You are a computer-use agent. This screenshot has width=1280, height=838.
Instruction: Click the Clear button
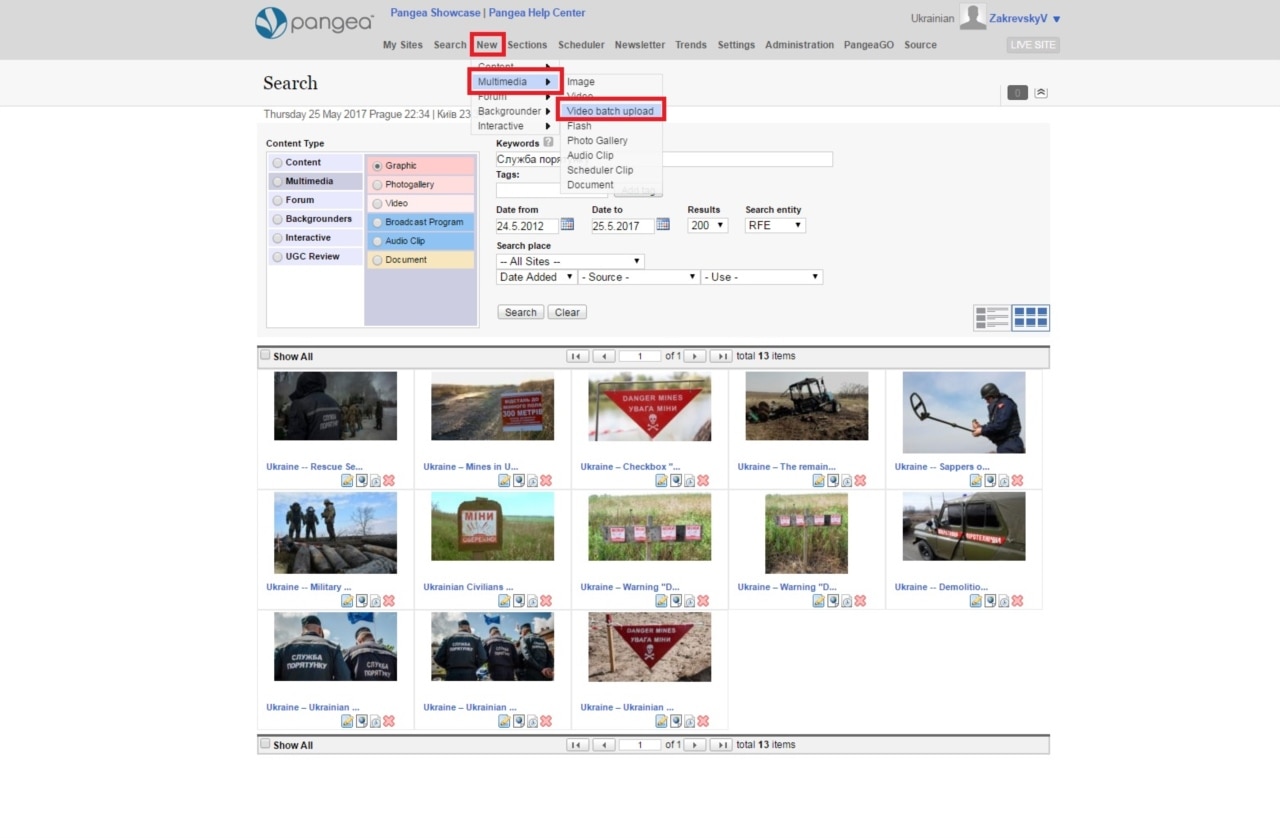click(567, 312)
